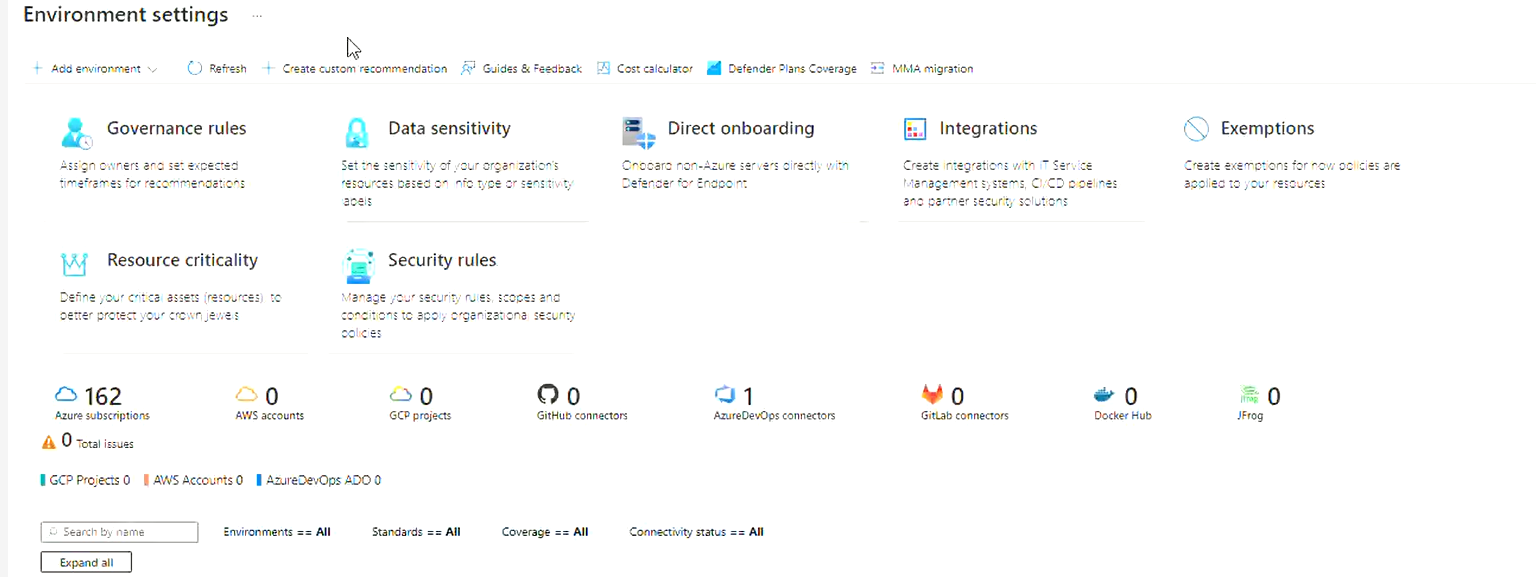1536x577 pixels.
Task: Open the Cost calculator
Action: pyautogui.click(x=645, y=69)
